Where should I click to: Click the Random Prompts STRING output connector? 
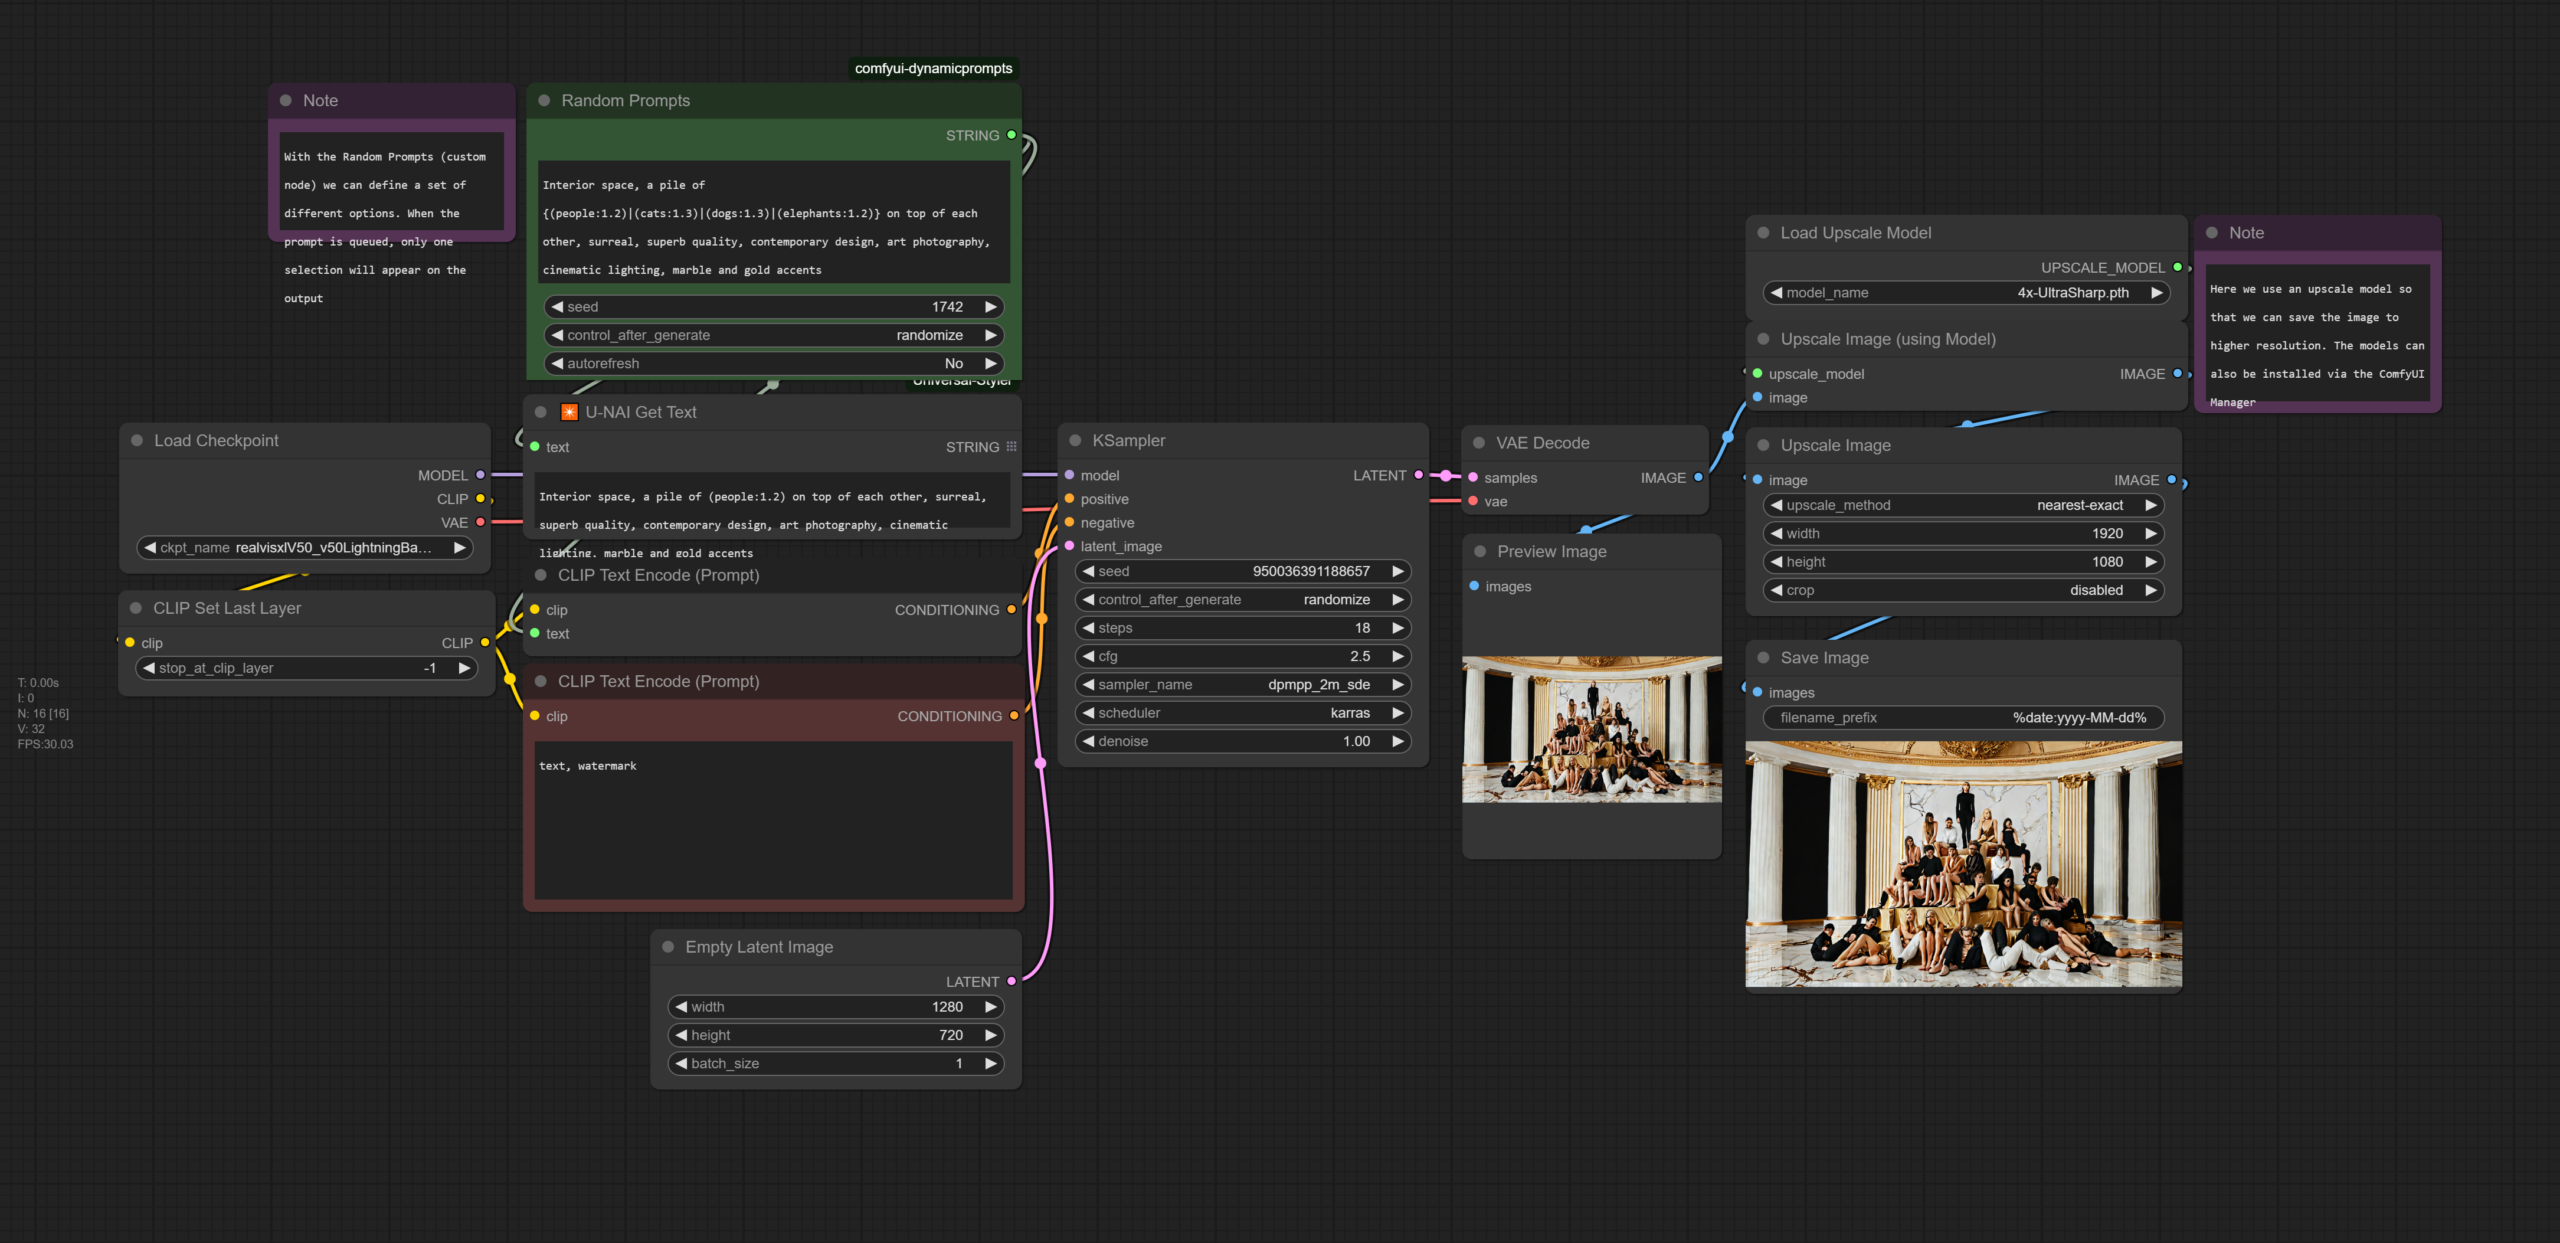pyautogui.click(x=1012, y=135)
